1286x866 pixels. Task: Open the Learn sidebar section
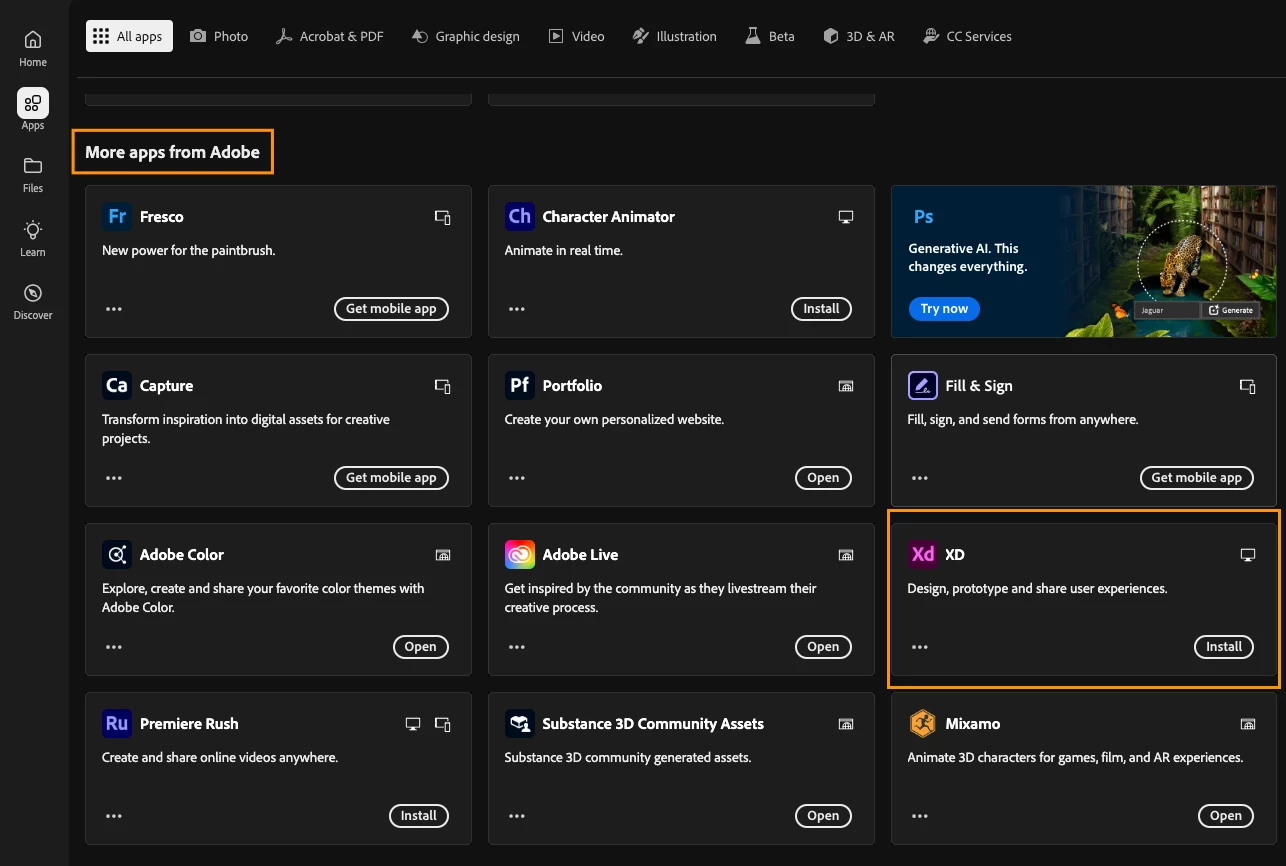click(x=33, y=238)
